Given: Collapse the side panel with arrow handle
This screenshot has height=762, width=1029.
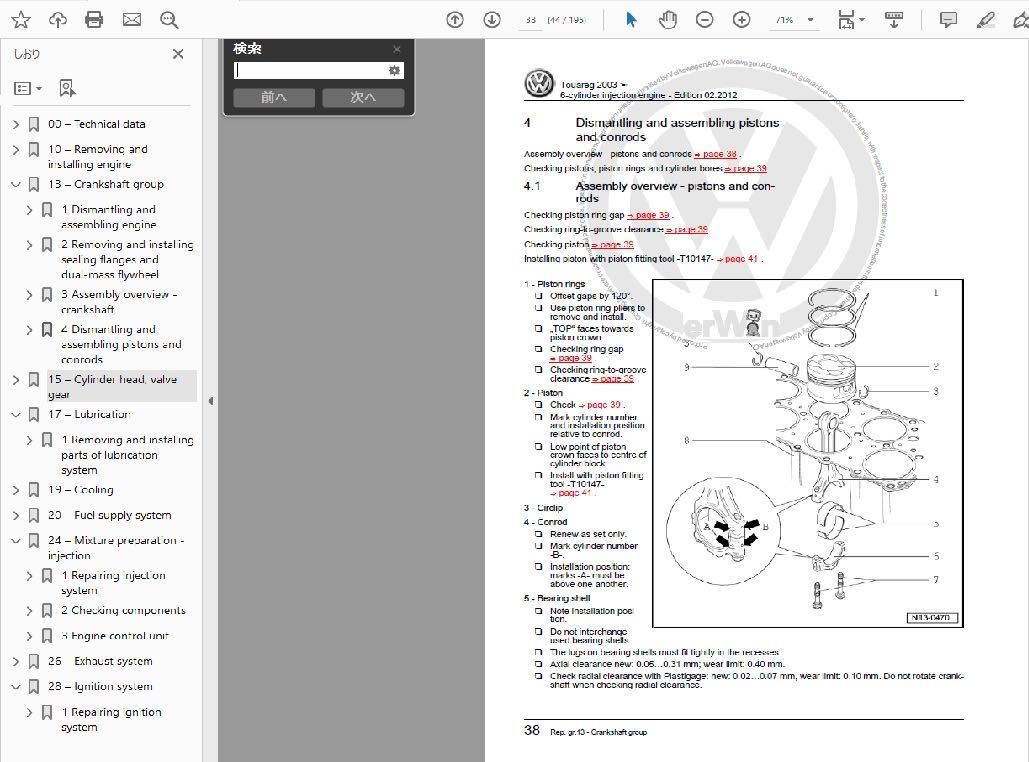Looking at the screenshot, I should pos(211,401).
